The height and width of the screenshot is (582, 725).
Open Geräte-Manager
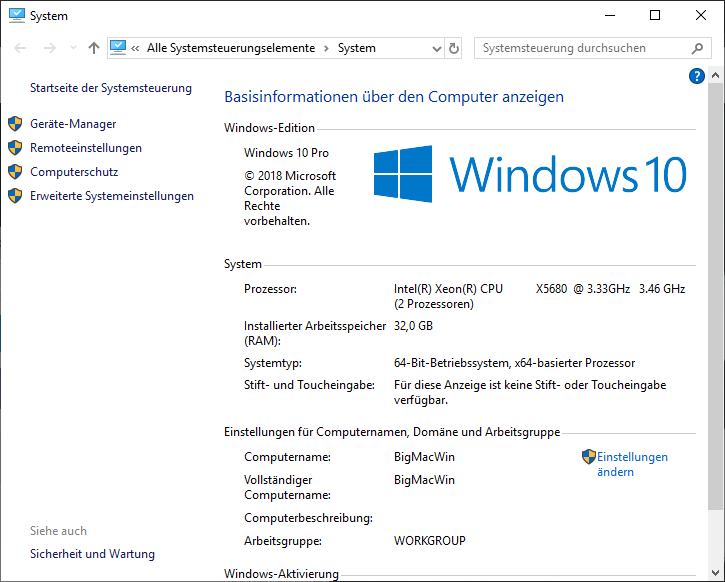pyautogui.click(x=73, y=124)
